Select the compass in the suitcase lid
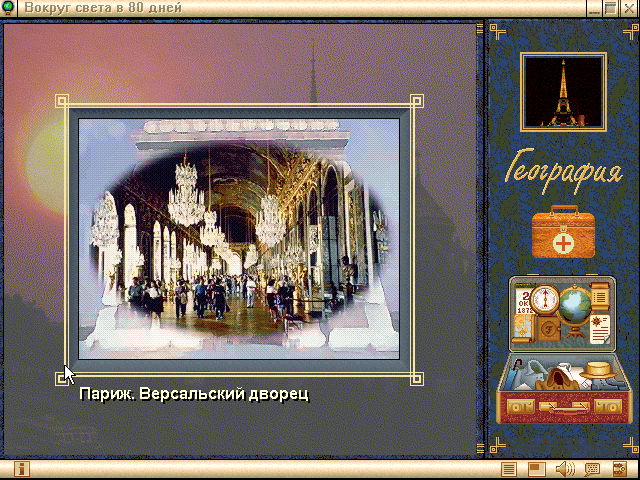This screenshot has height=480, width=640. tap(545, 300)
